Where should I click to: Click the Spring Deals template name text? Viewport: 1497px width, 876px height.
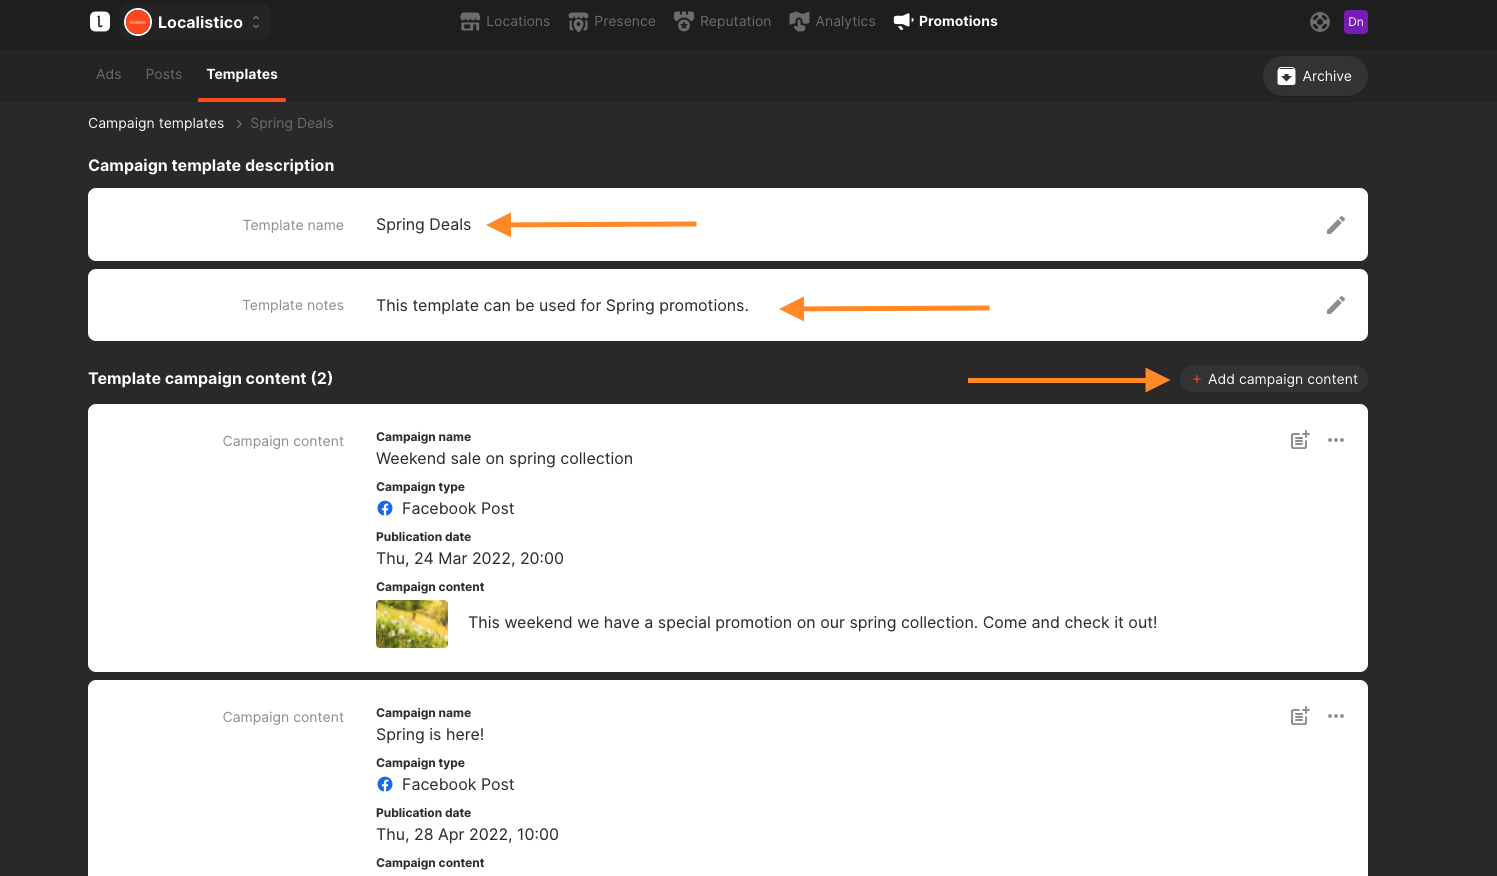423,225
